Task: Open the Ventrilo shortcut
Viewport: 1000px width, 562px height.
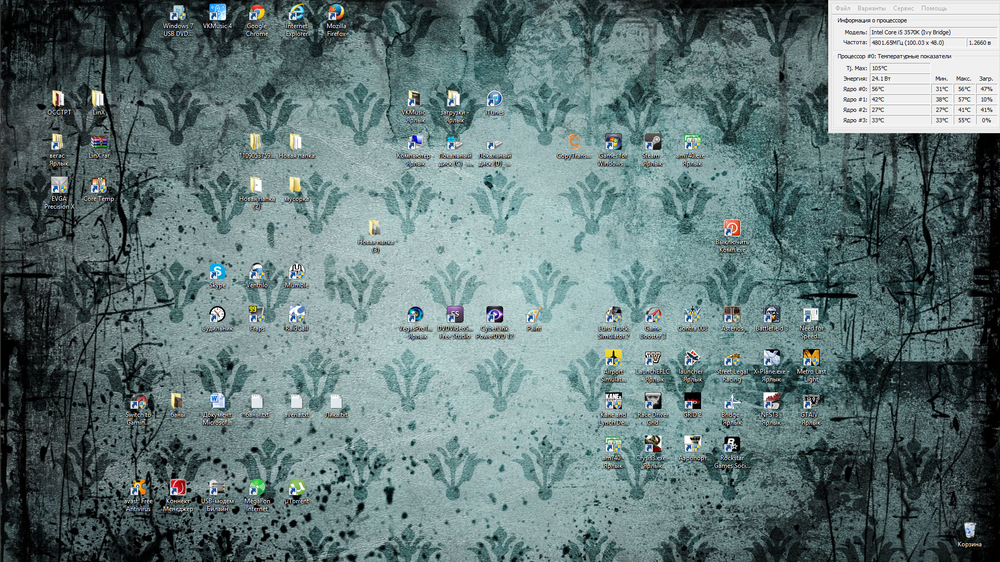Action: click(257, 276)
